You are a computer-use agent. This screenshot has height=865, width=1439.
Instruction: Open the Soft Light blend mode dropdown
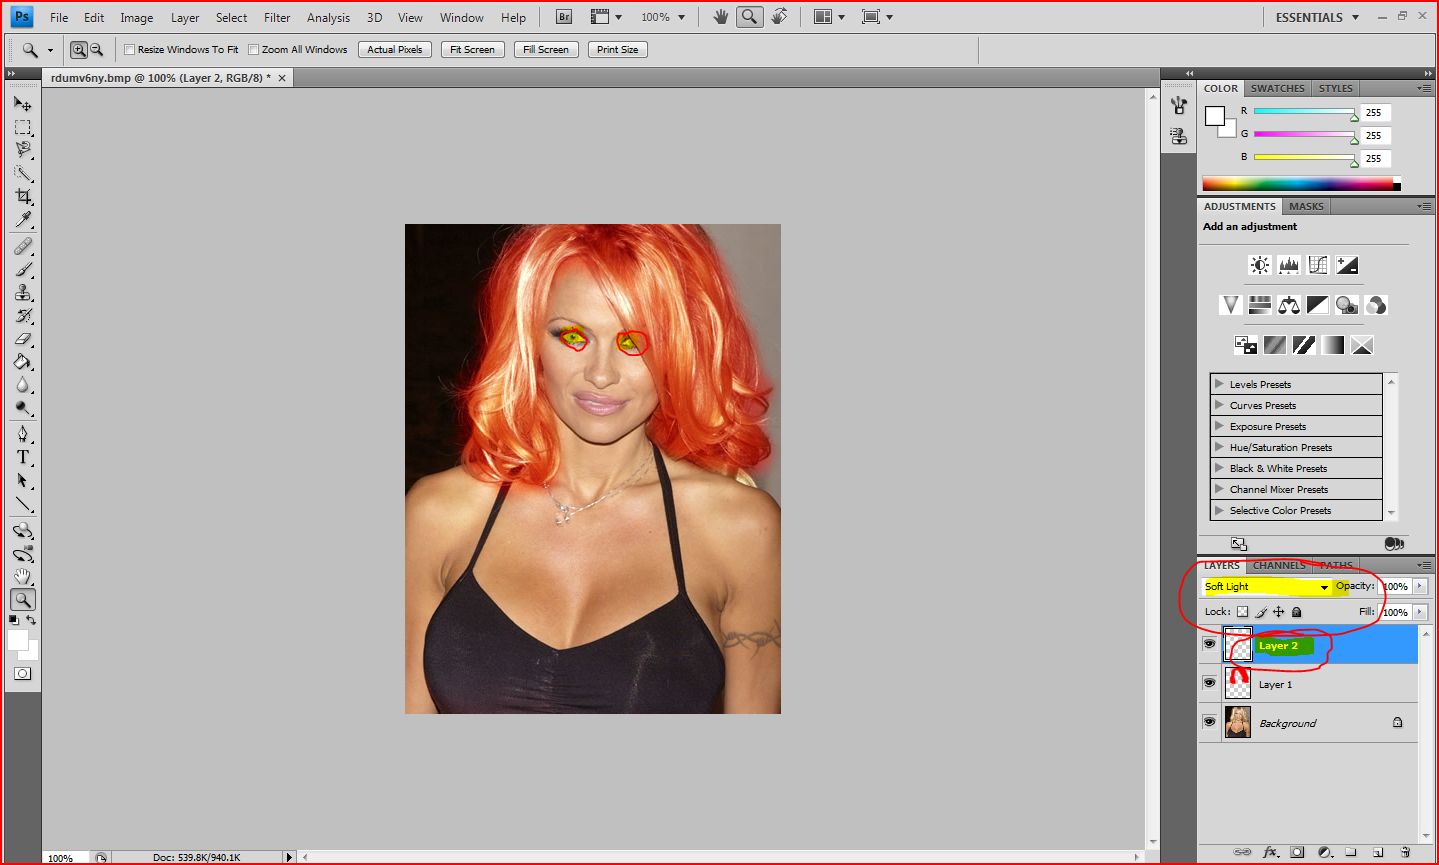tap(1267, 586)
